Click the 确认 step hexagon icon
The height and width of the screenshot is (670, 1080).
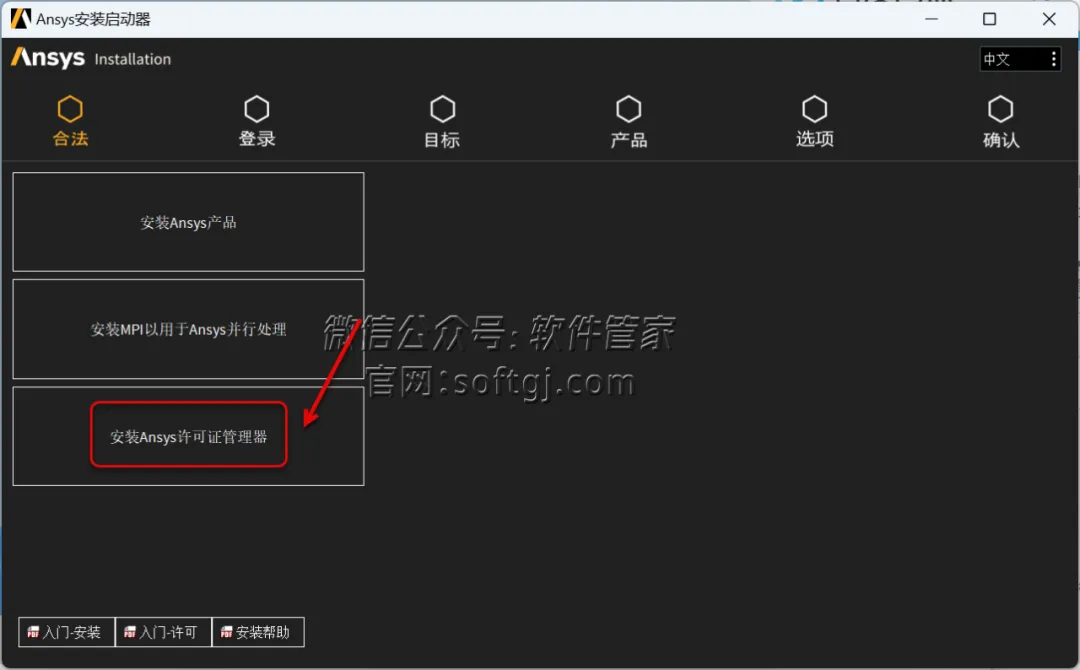[1001, 109]
